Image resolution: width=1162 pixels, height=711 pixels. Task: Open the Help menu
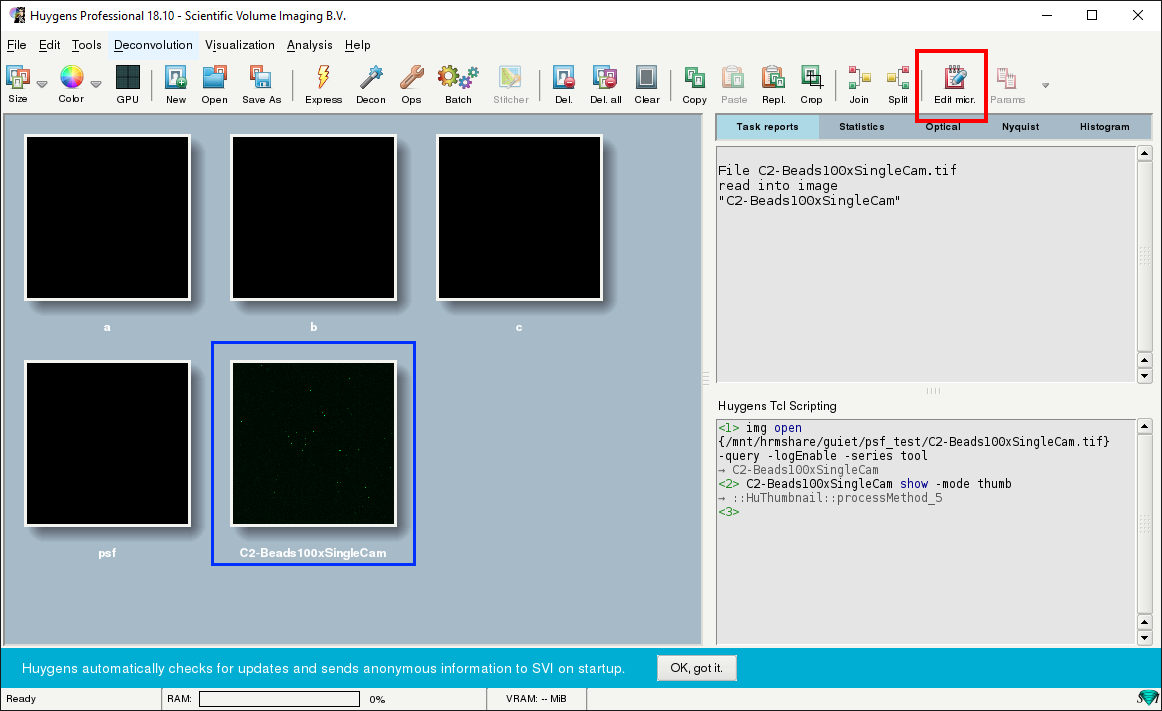click(x=357, y=45)
